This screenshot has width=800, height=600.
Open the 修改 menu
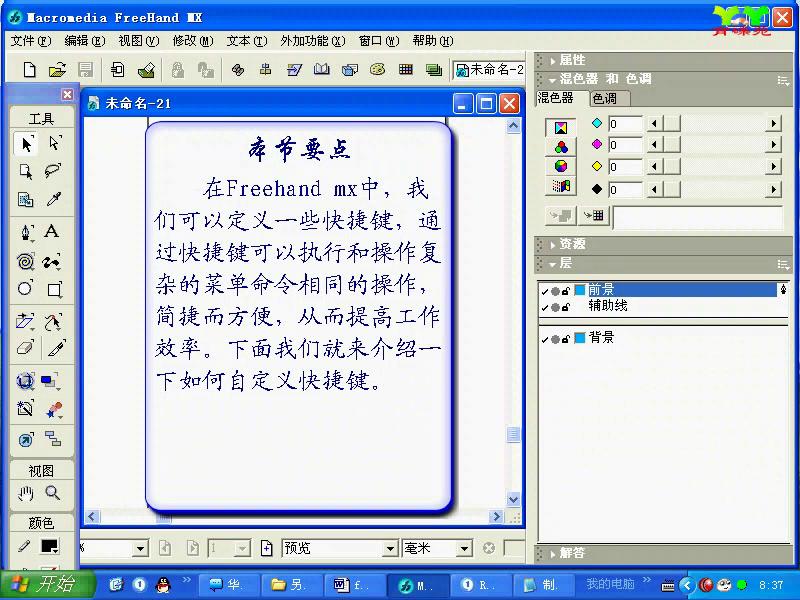pyautogui.click(x=193, y=41)
